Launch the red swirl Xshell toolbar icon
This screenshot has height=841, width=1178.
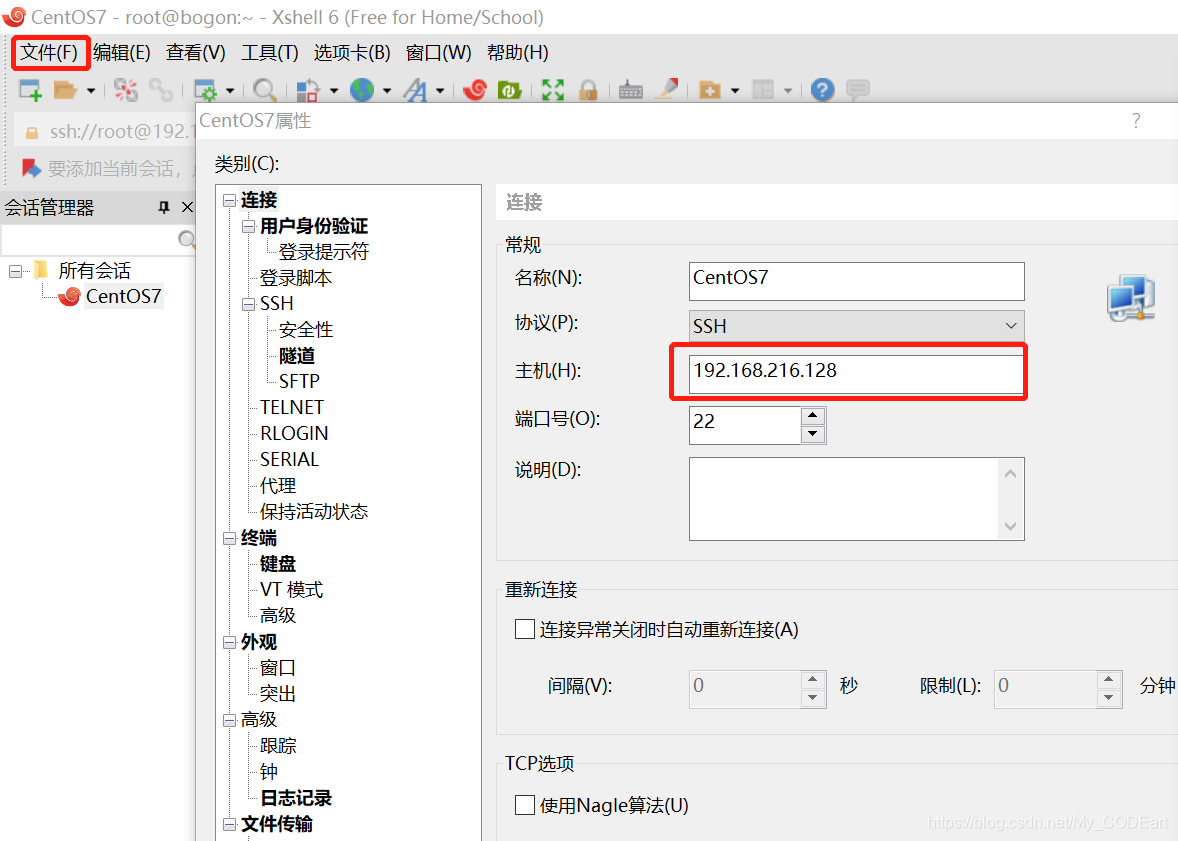[x=475, y=90]
